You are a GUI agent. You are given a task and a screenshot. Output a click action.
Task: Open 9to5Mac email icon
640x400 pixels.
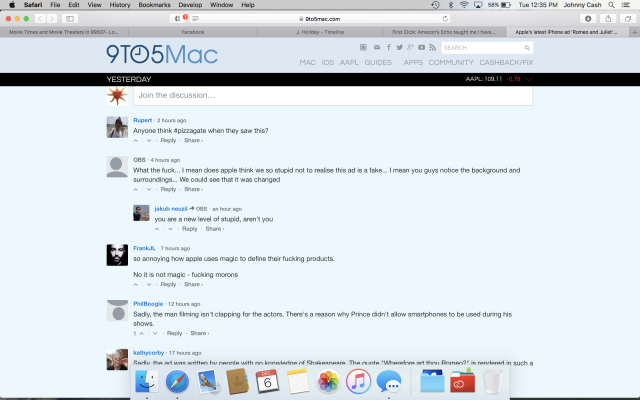click(377, 47)
